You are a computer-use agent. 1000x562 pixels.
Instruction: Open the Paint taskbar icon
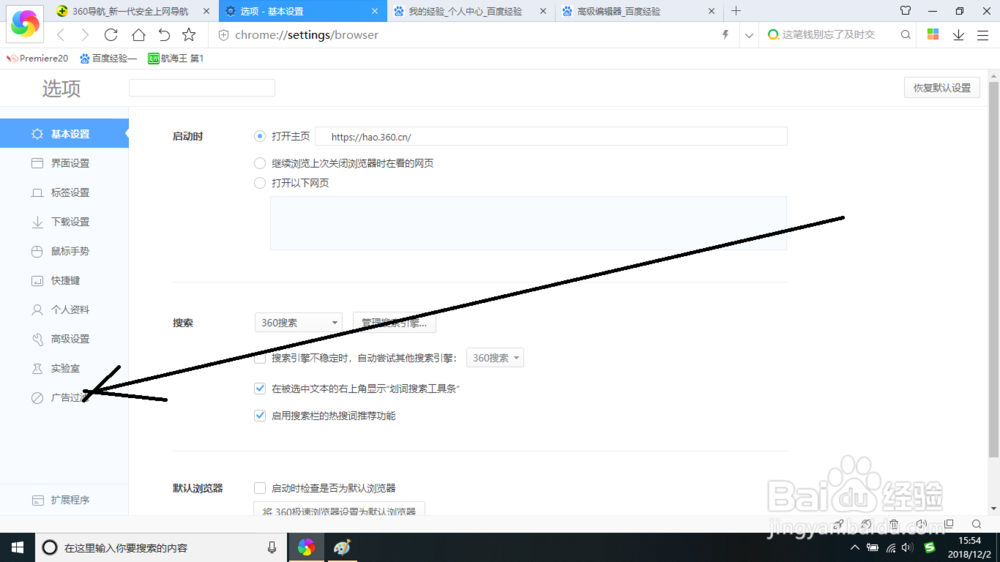click(342, 547)
